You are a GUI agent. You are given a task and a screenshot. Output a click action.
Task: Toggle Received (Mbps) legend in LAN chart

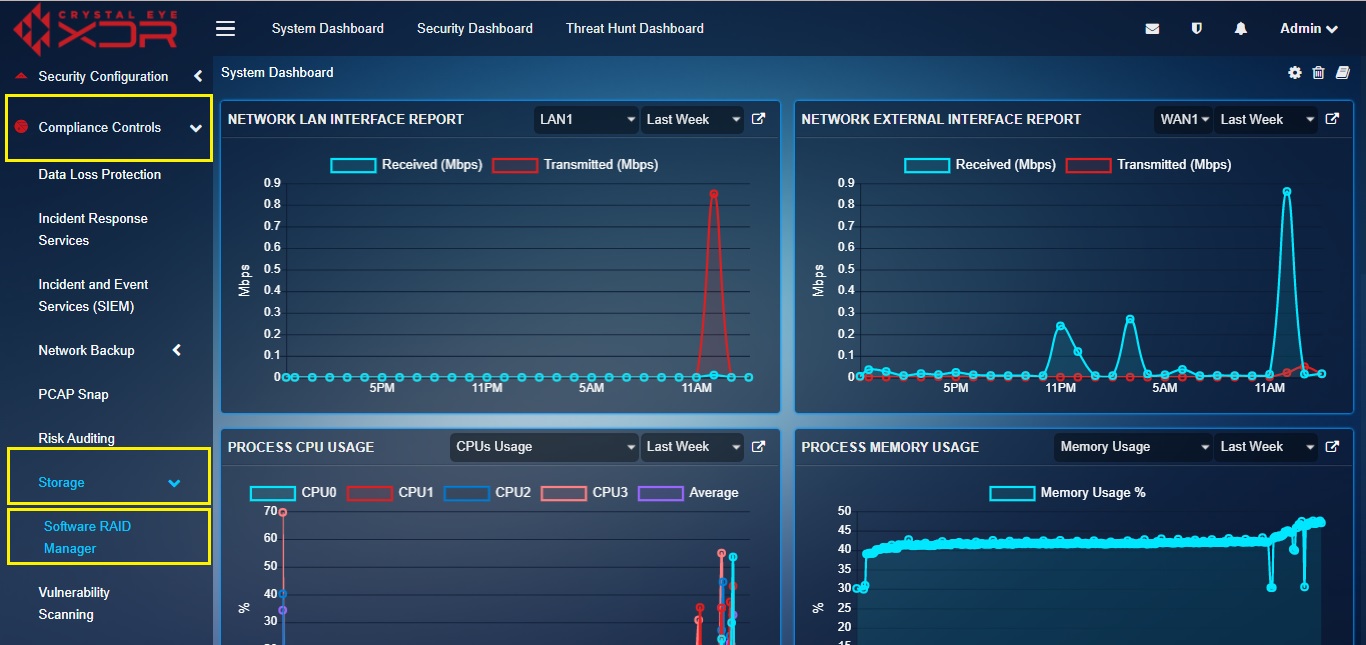406,165
